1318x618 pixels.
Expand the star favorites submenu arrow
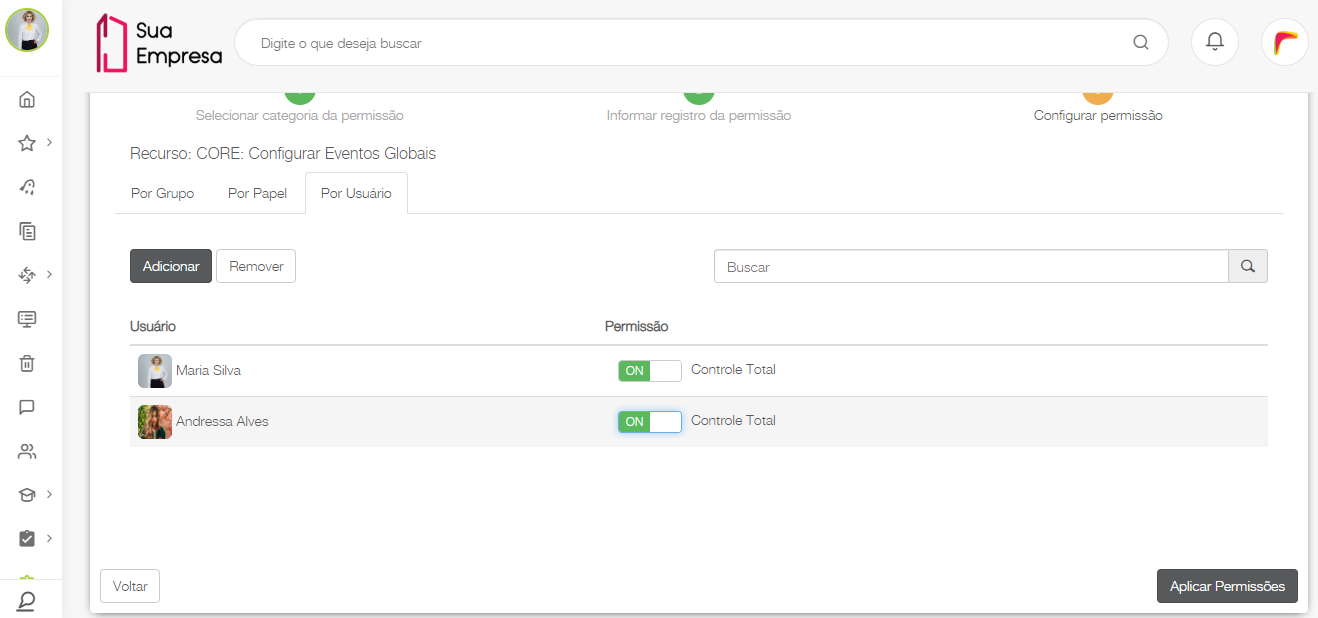(x=49, y=142)
